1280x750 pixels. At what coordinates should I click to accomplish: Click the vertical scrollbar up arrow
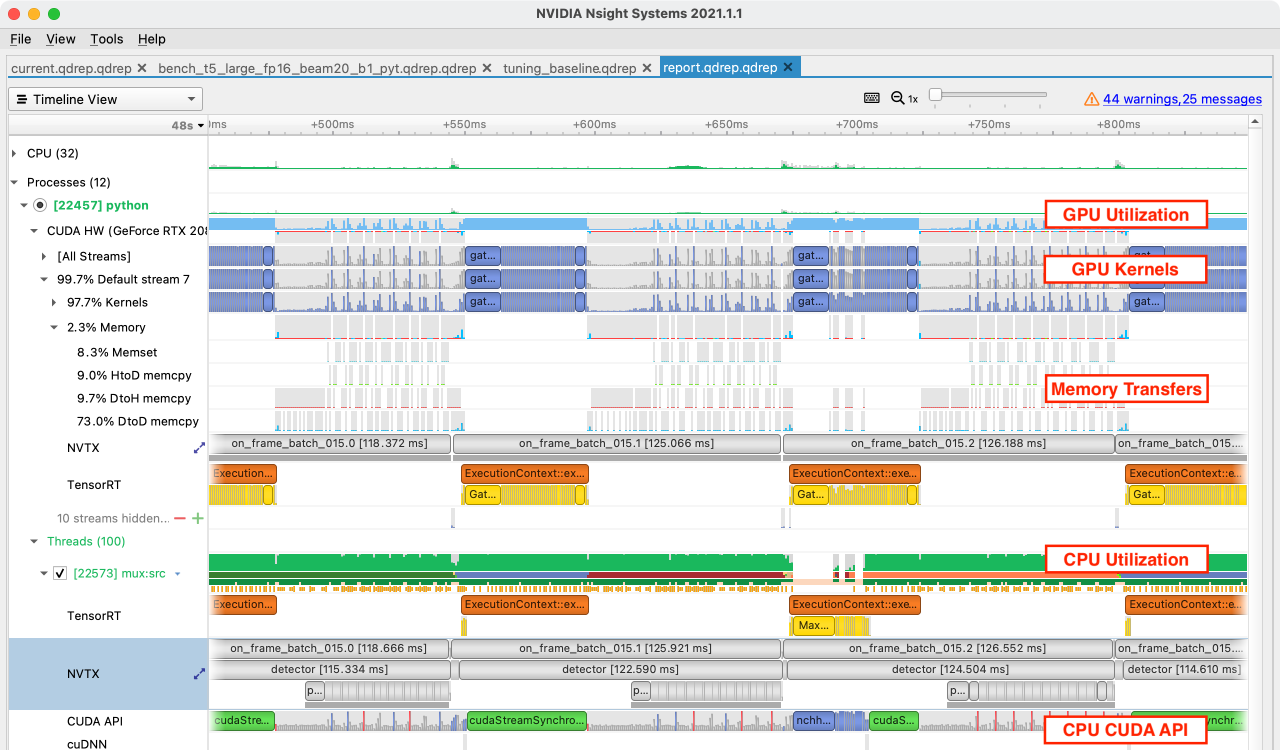click(1255, 123)
